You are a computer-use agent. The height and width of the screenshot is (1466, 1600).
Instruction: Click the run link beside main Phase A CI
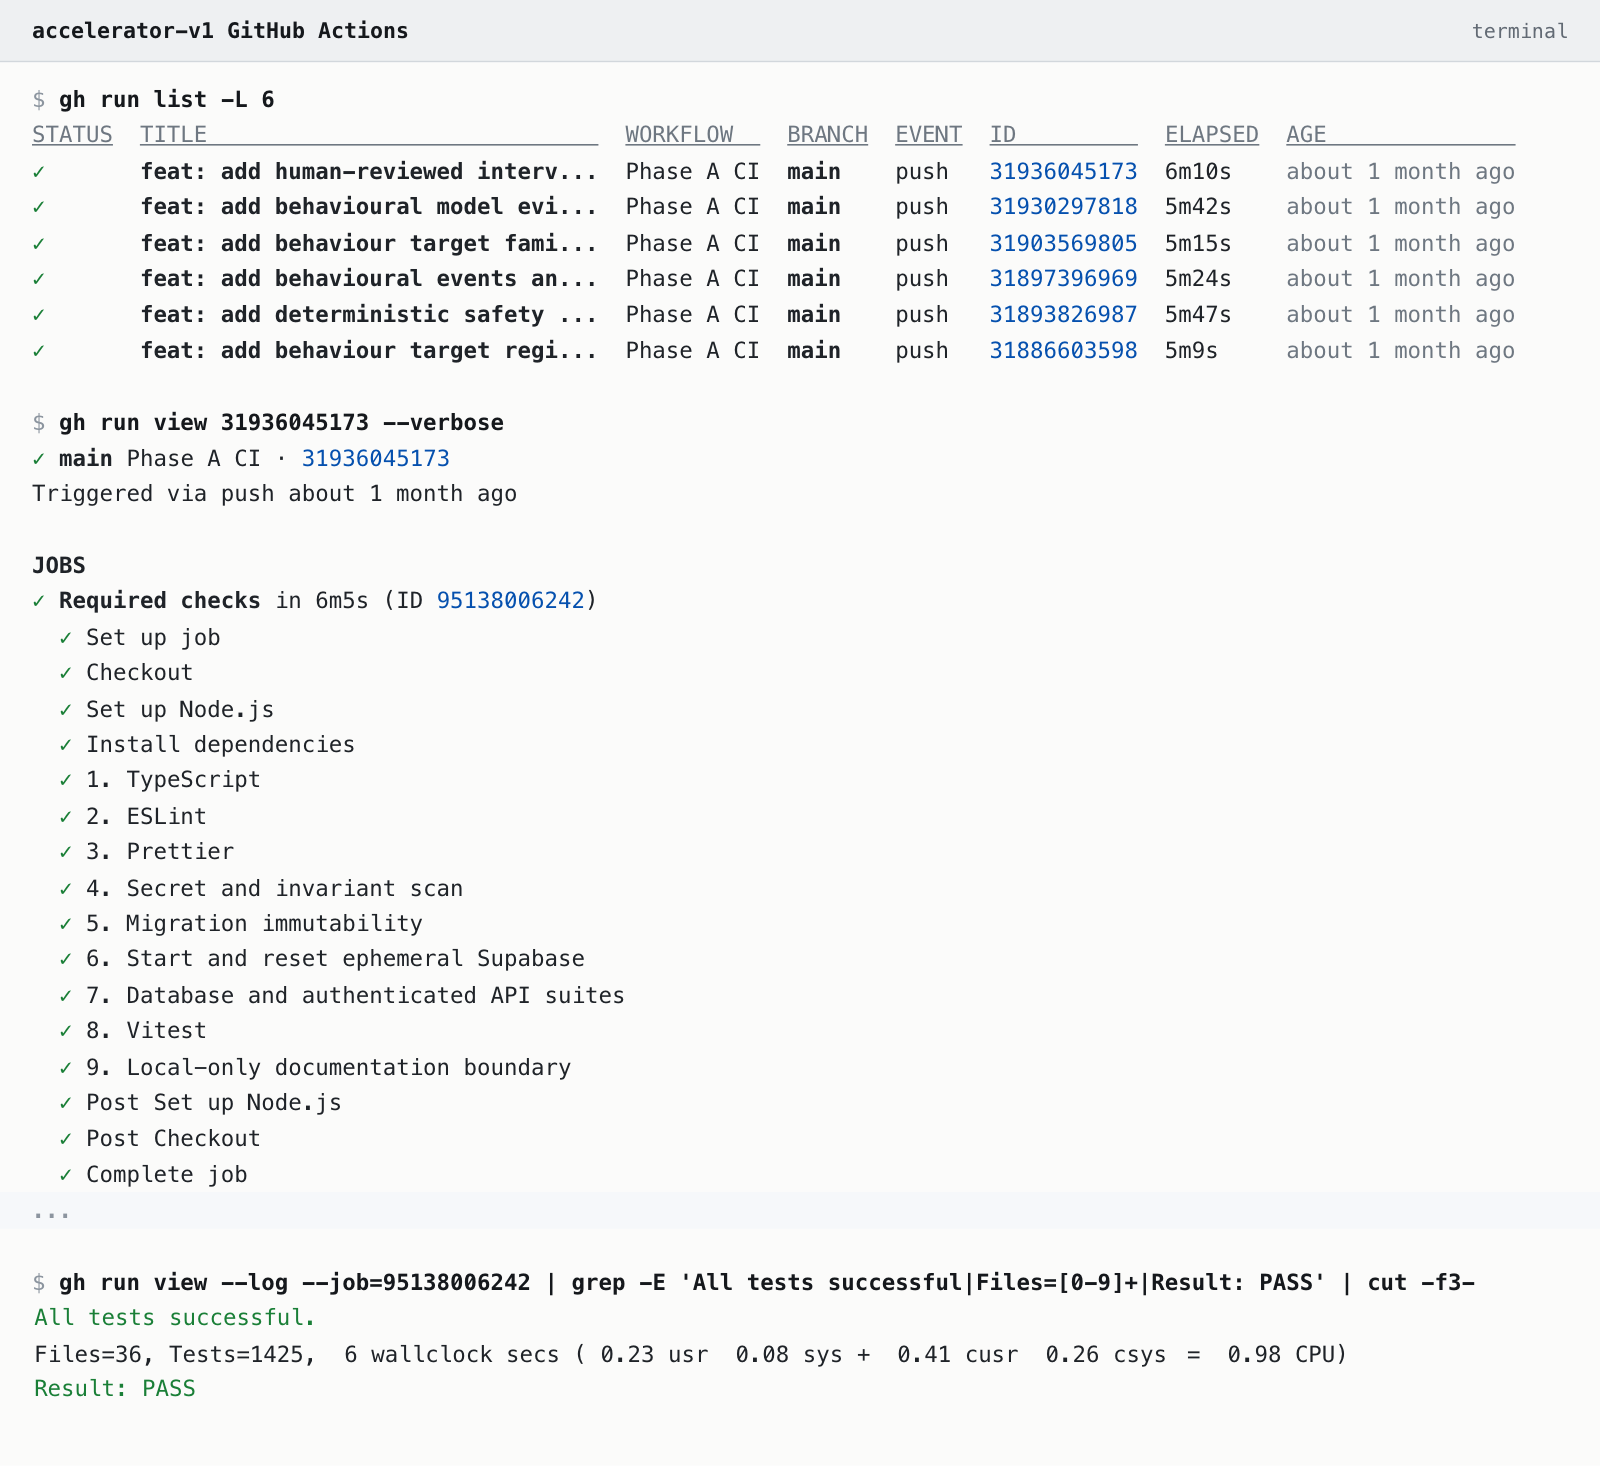point(375,459)
